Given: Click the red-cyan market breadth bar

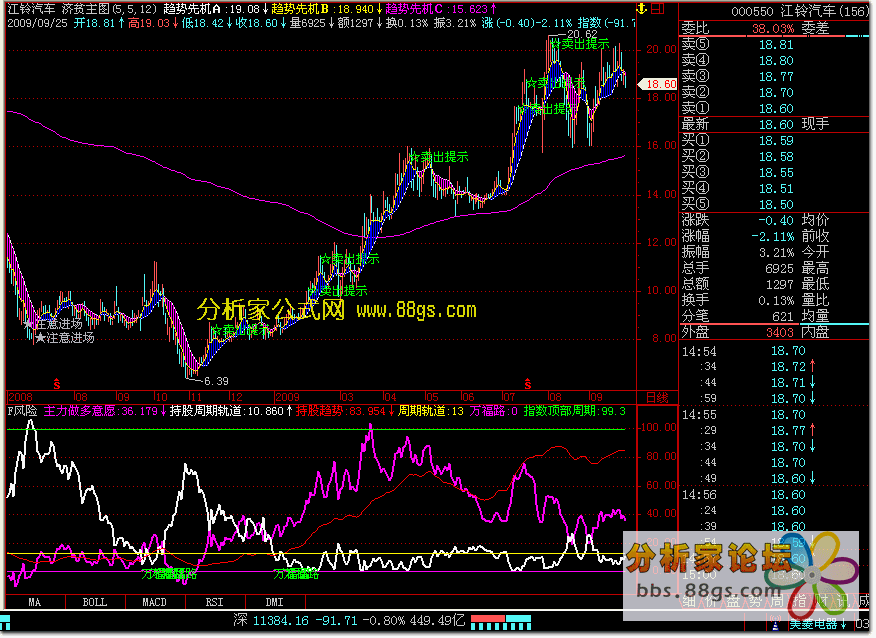Looking at the screenshot, I should pyautogui.click(x=501, y=622).
